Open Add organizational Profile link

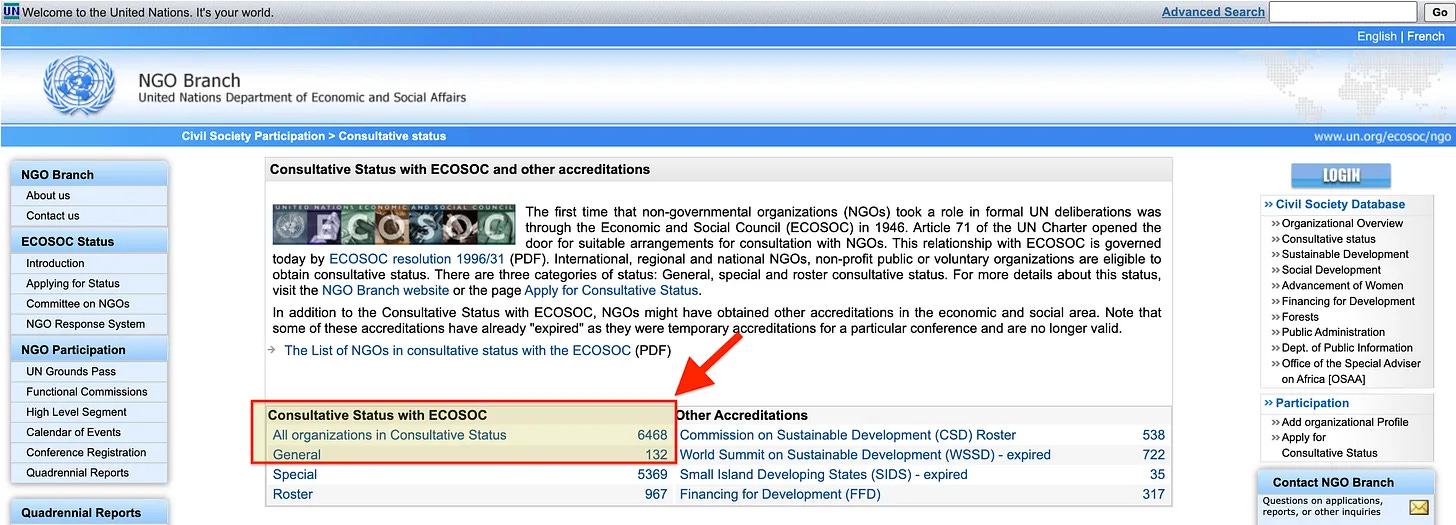click(x=1345, y=422)
